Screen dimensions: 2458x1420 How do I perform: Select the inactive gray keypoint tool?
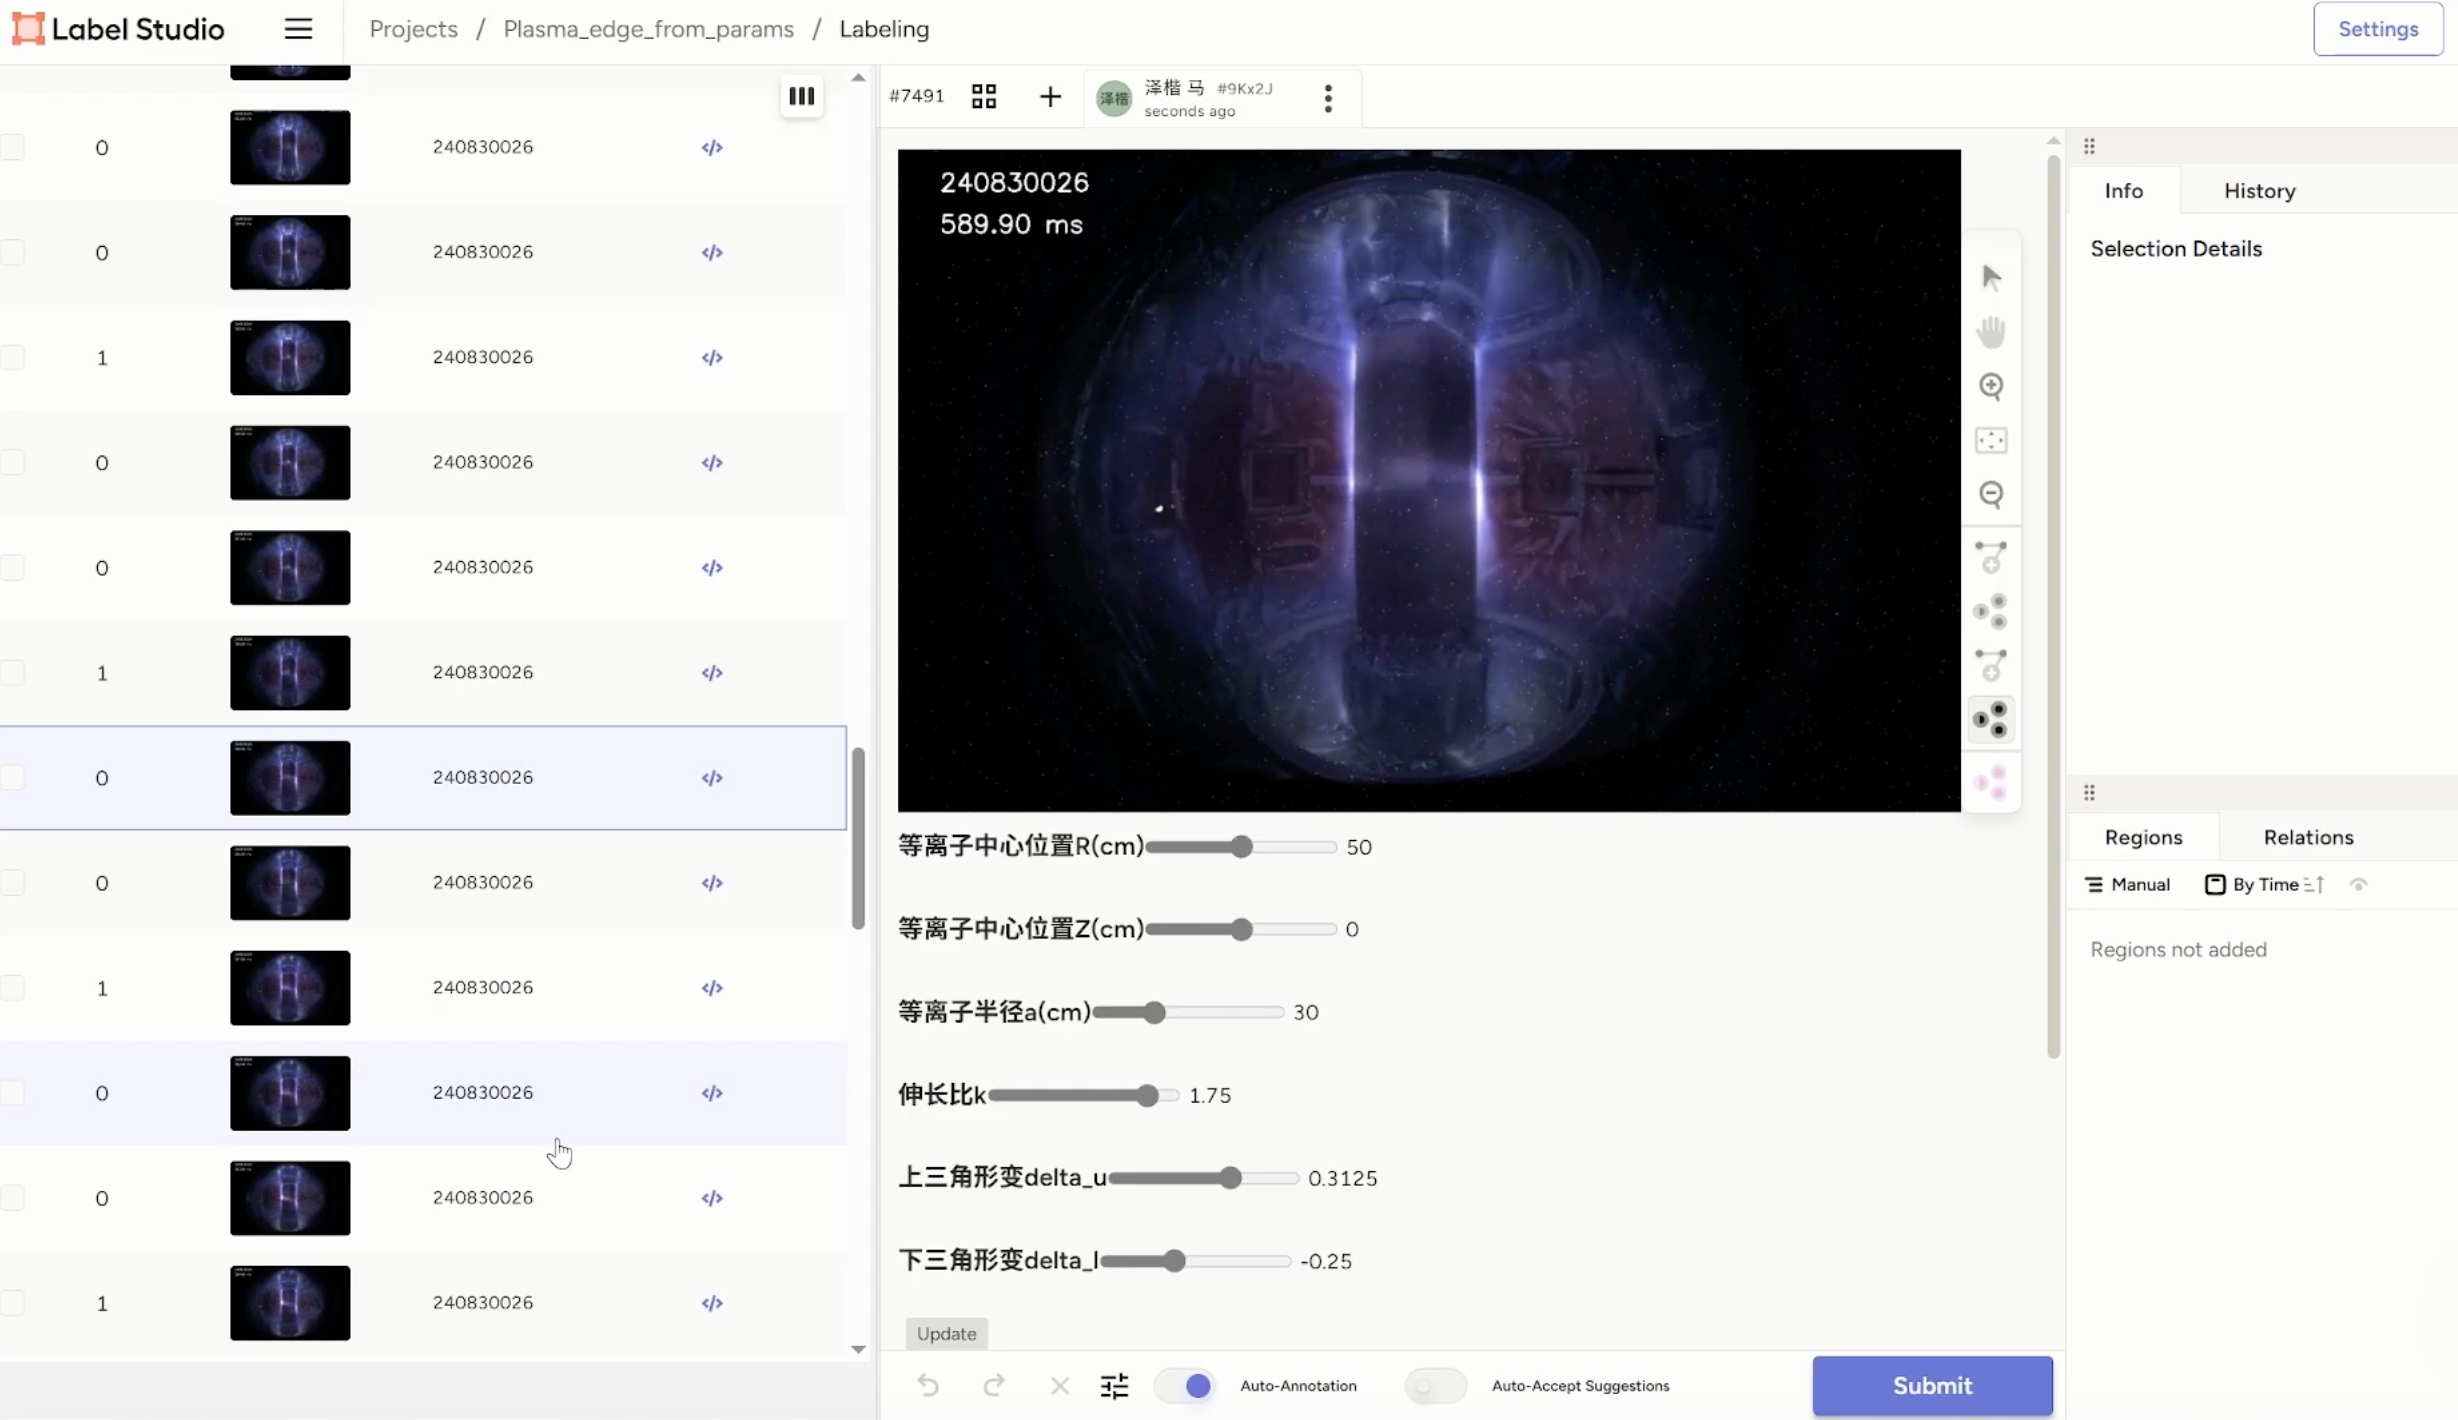[1990, 611]
